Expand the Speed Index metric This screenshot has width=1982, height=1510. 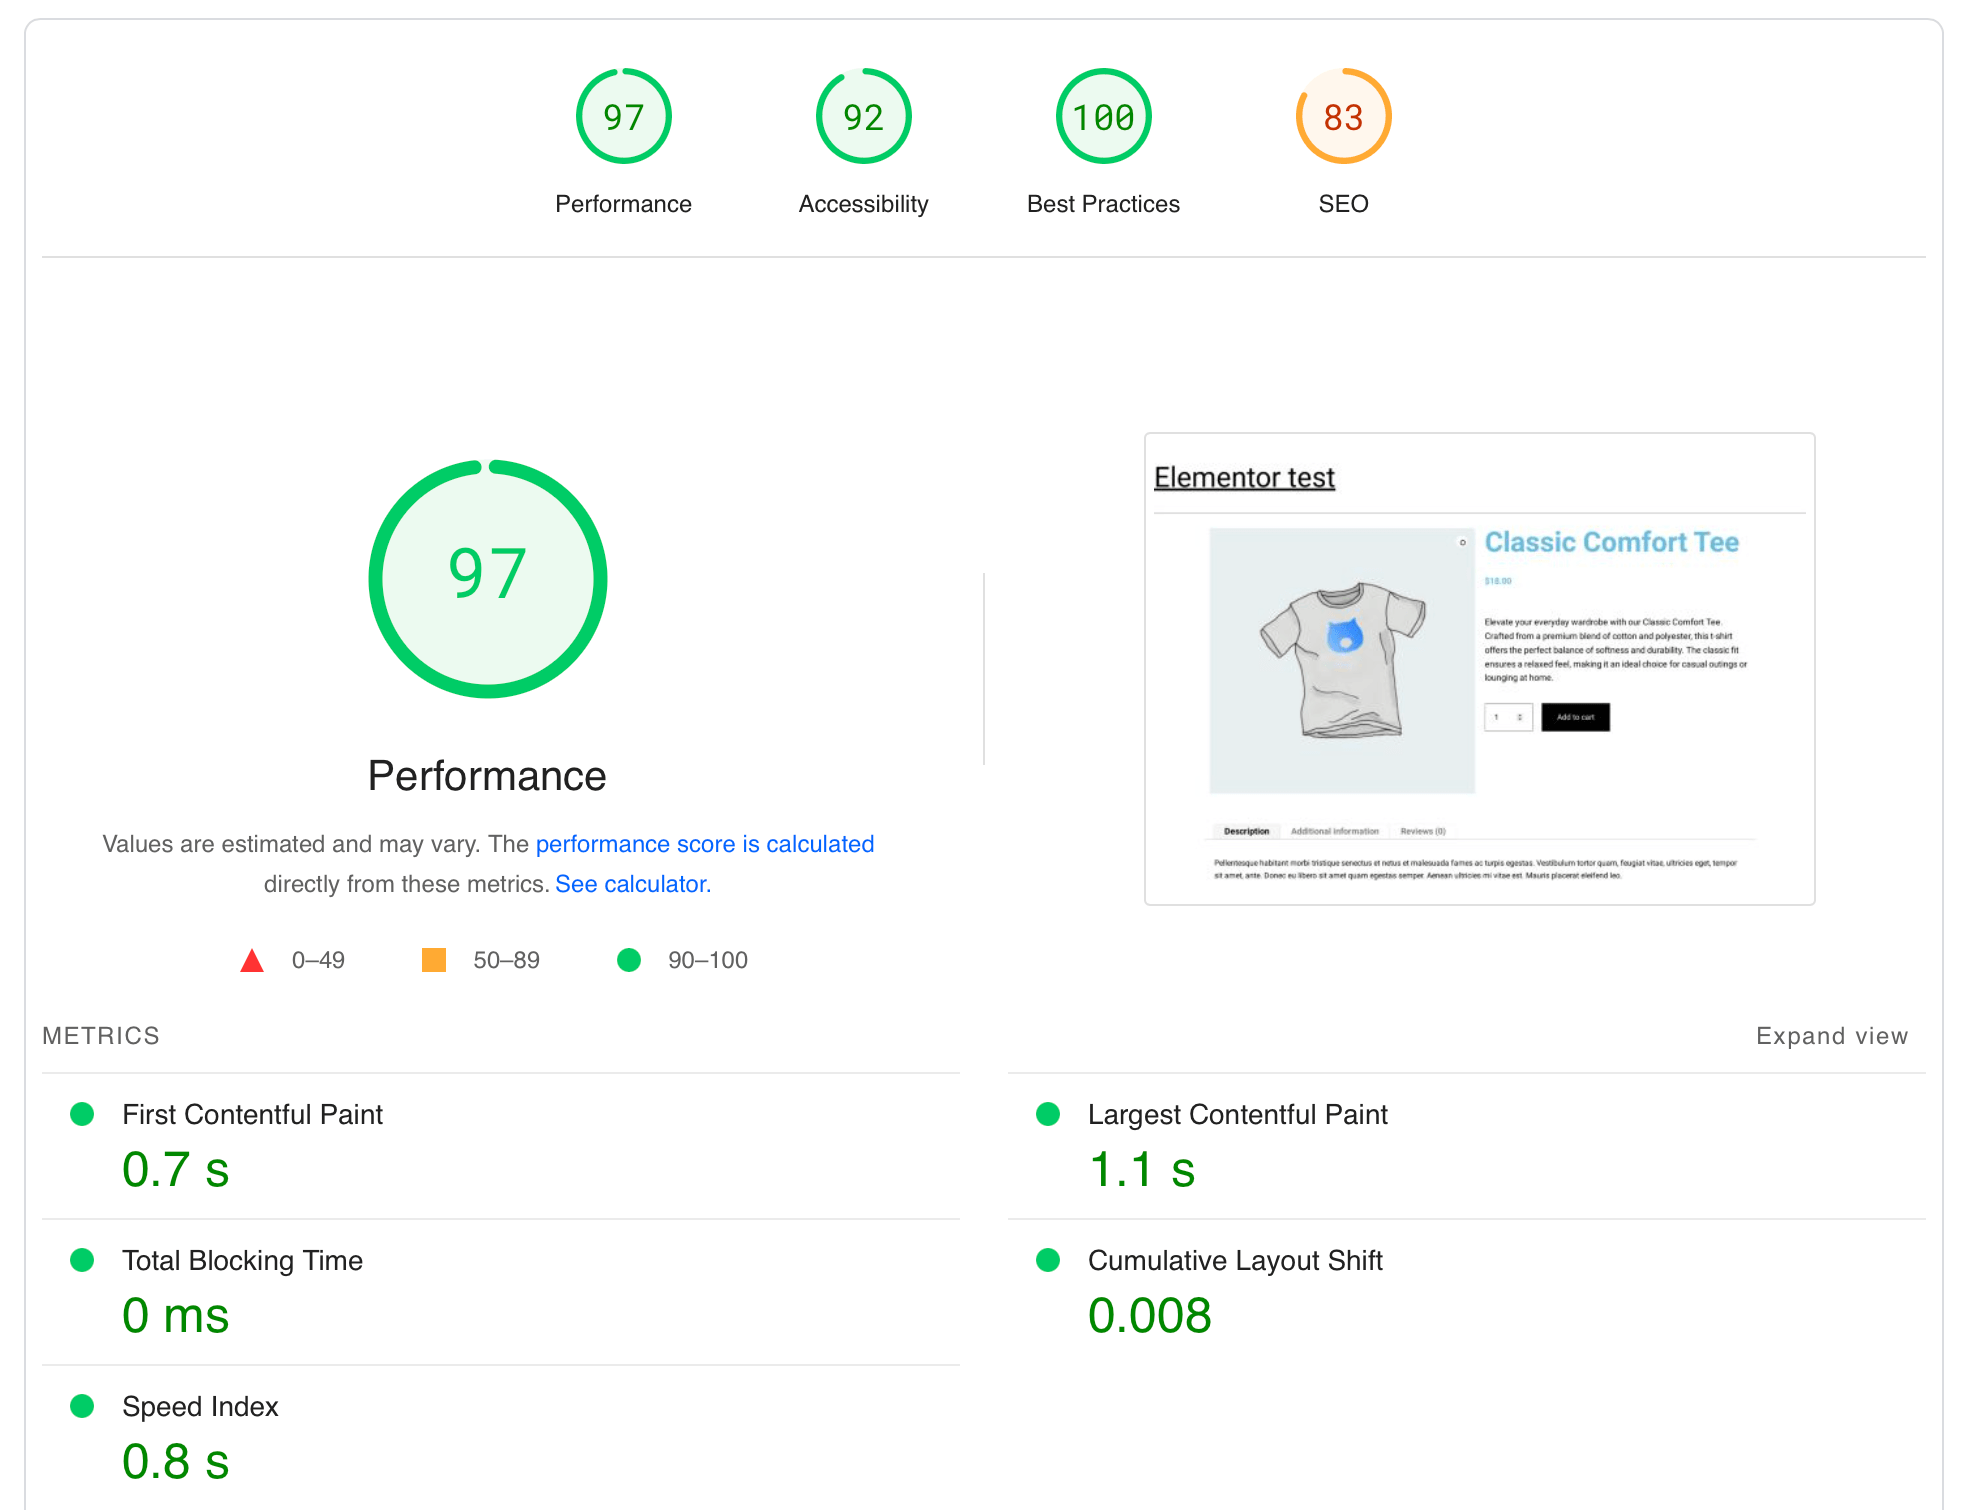tap(200, 1406)
